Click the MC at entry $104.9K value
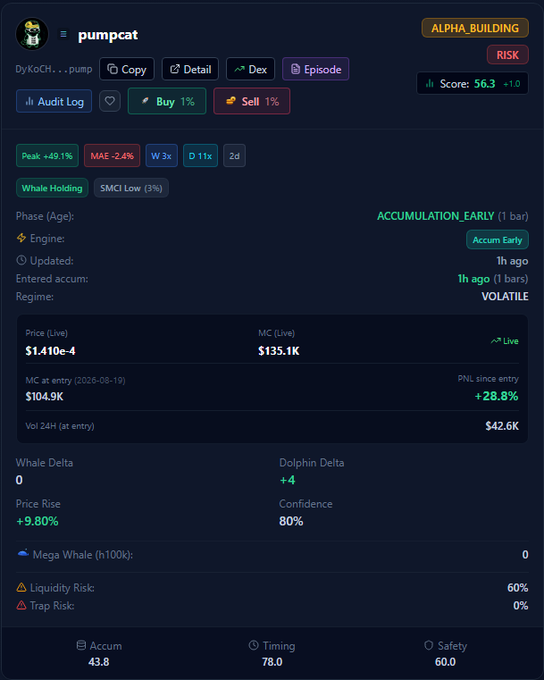 pyautogui.click(x=44, y=396)
